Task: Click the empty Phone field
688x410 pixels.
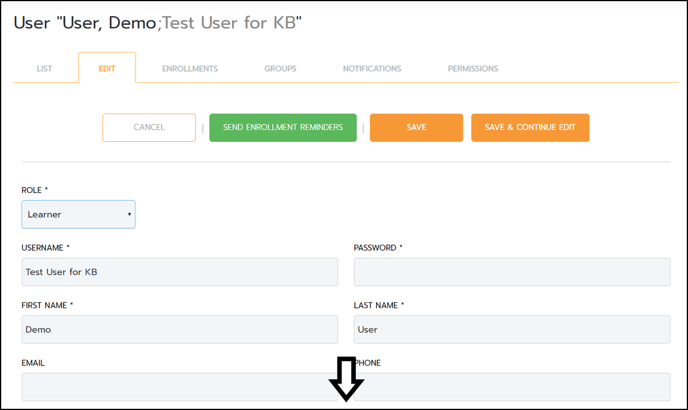Action: click(512, 387)
